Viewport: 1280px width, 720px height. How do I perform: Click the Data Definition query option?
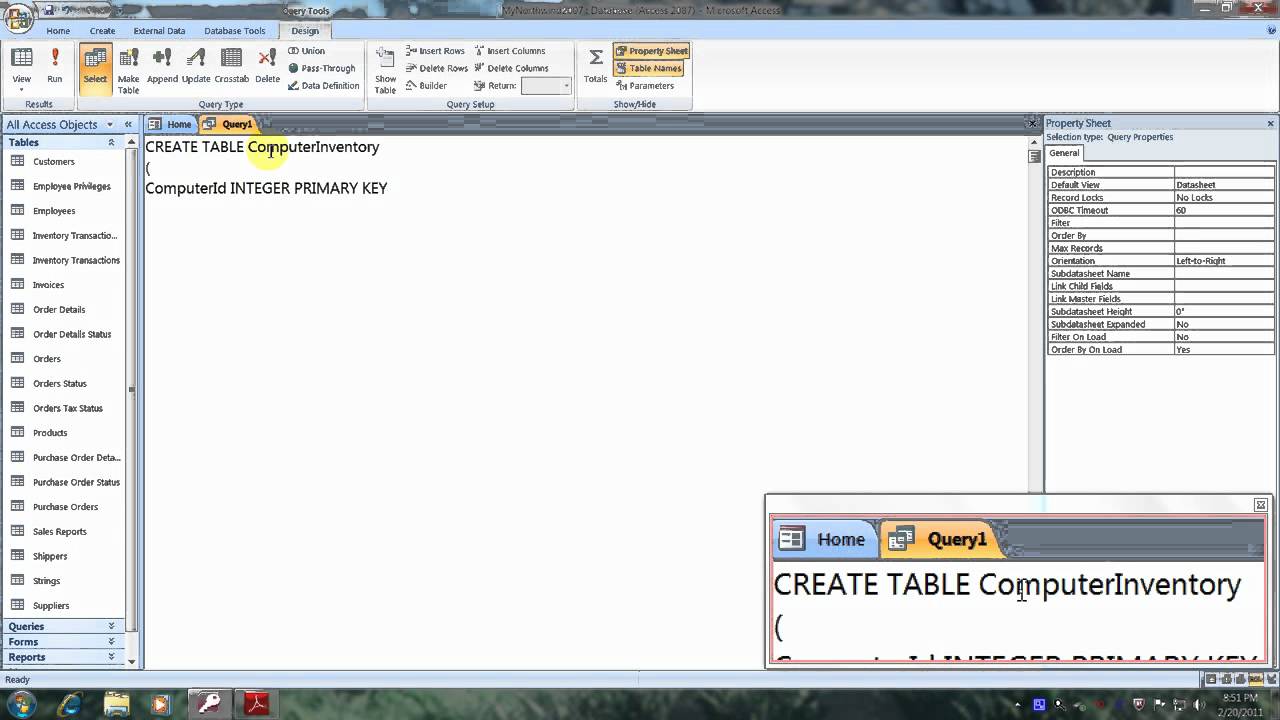(323, 86)
